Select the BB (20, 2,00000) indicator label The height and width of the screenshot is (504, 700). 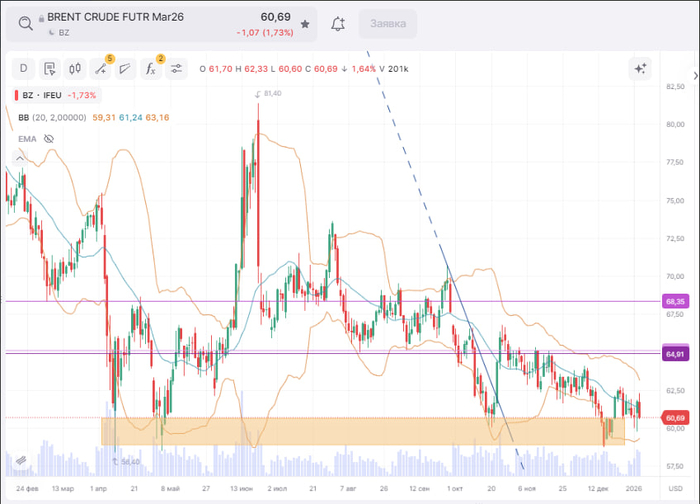(52, 117)
